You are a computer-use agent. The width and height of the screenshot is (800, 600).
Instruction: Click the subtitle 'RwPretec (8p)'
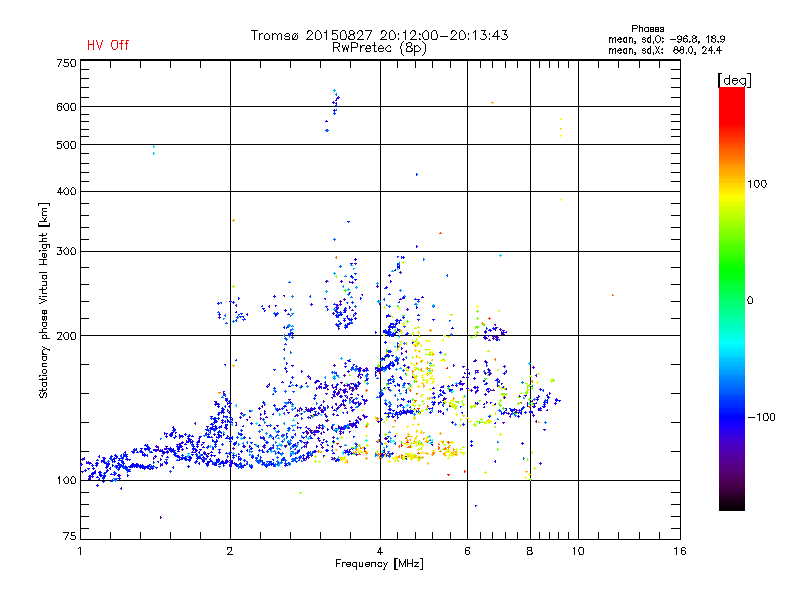pos(379,48)
